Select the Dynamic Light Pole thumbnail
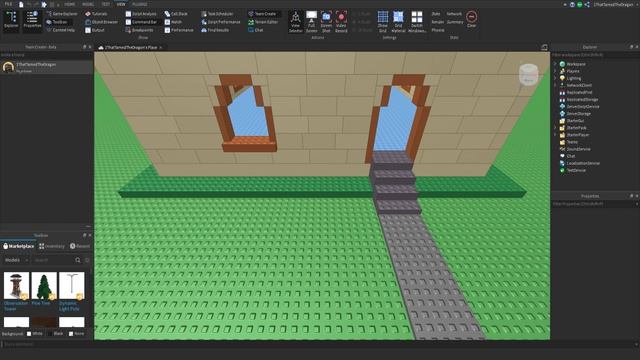The image size is (640, 360). pos(72,286)
